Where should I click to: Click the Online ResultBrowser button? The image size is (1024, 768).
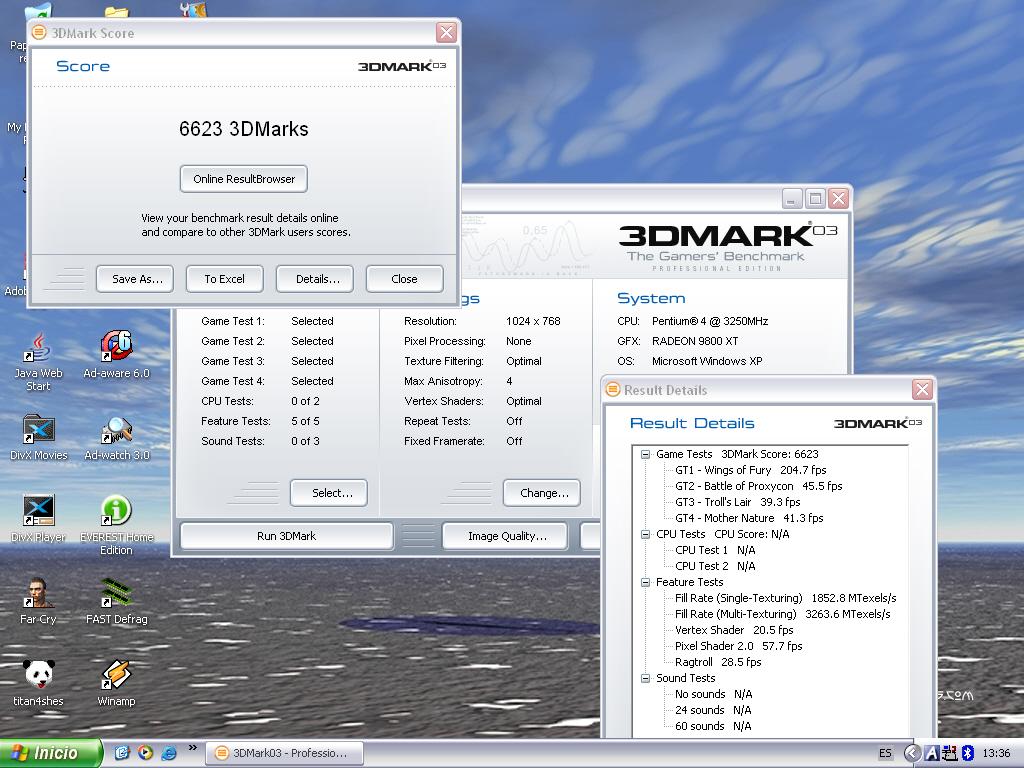click(244, 179)
